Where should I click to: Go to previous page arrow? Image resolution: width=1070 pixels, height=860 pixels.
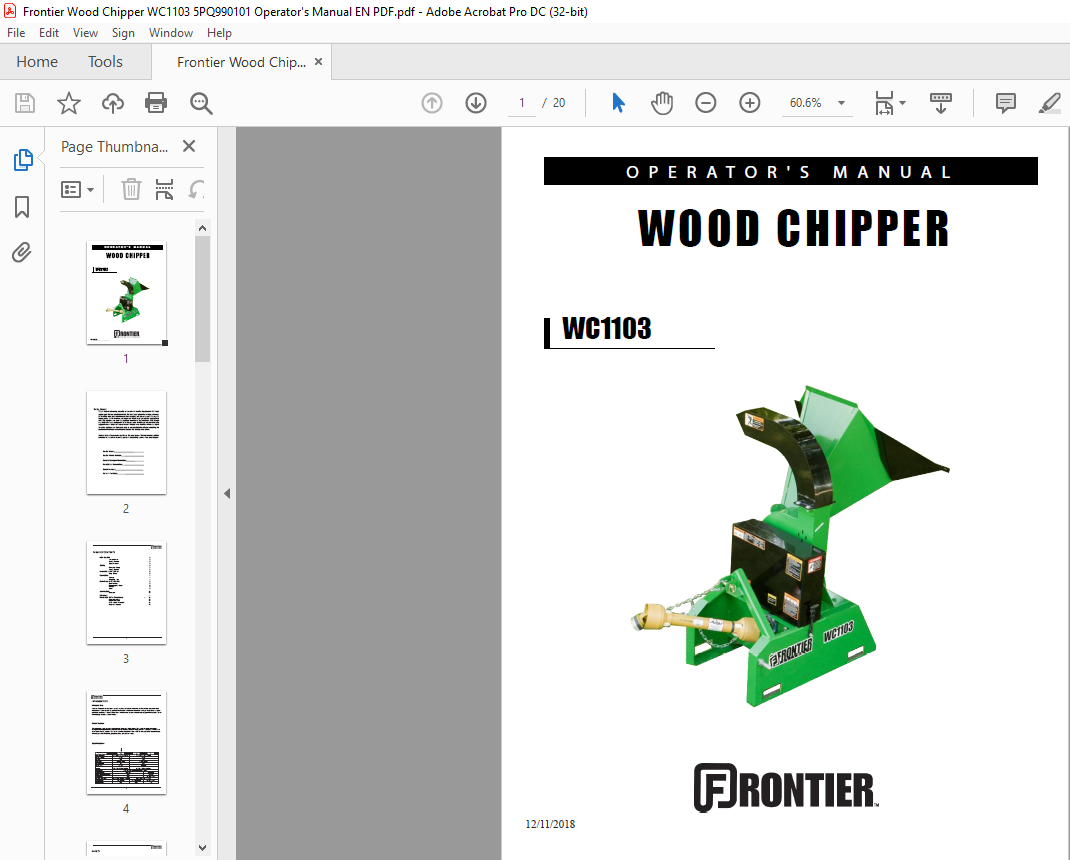432,103
